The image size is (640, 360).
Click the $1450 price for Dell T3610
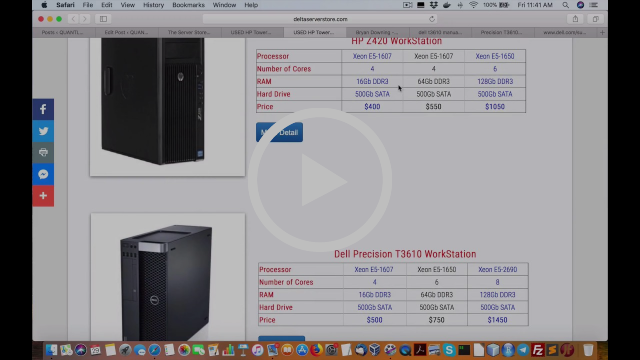497,320
